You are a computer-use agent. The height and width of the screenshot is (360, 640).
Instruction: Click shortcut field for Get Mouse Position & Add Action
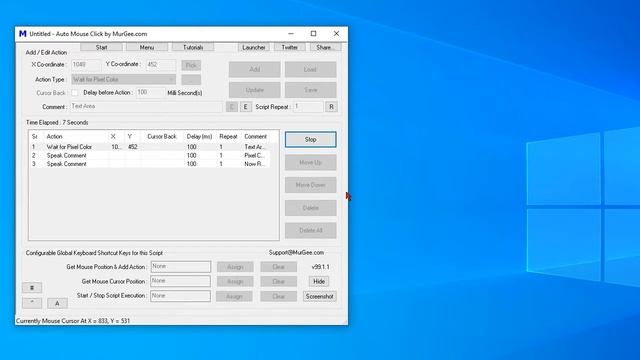point(180,267)
